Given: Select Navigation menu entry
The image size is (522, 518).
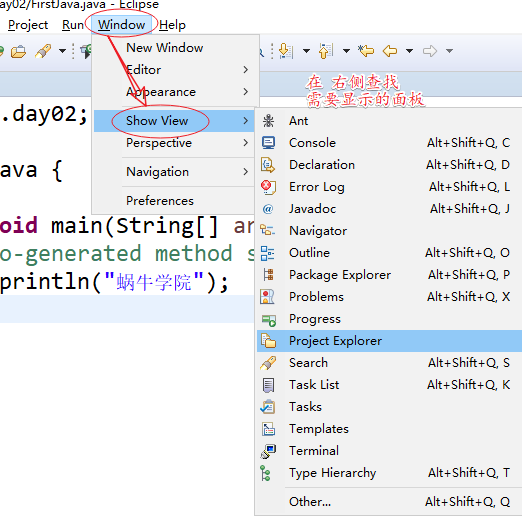Looking at the screenshot, I should click(x=174, y=172).
